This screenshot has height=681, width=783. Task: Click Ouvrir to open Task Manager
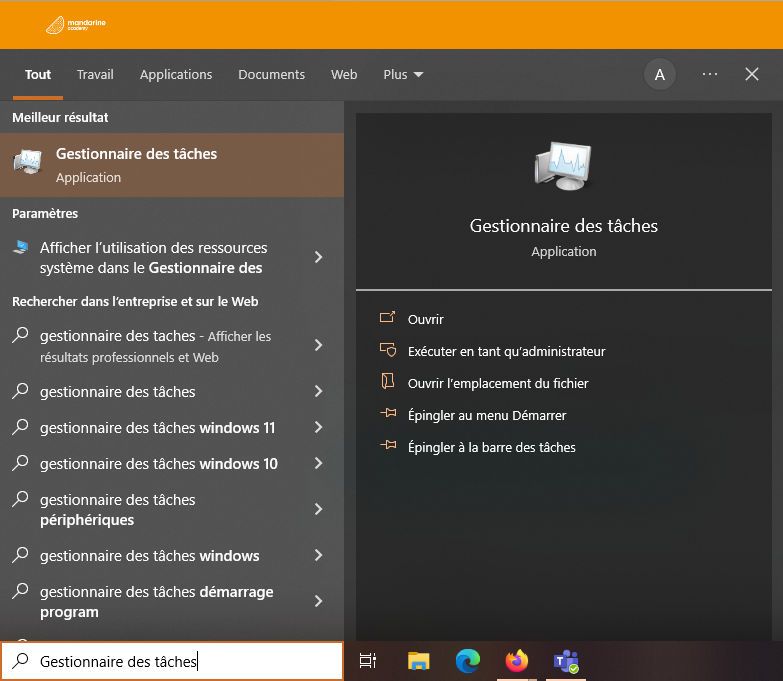(x=425, y=319)
